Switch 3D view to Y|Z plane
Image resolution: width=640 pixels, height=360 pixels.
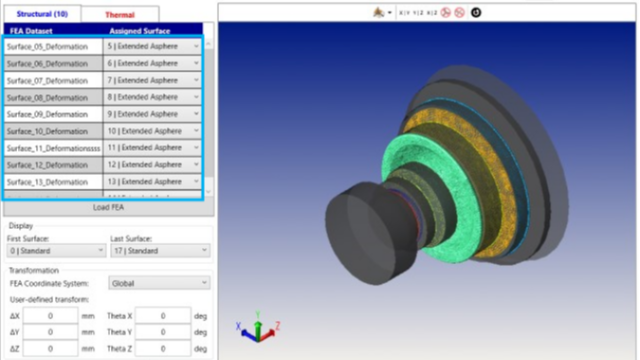point(418,13)
